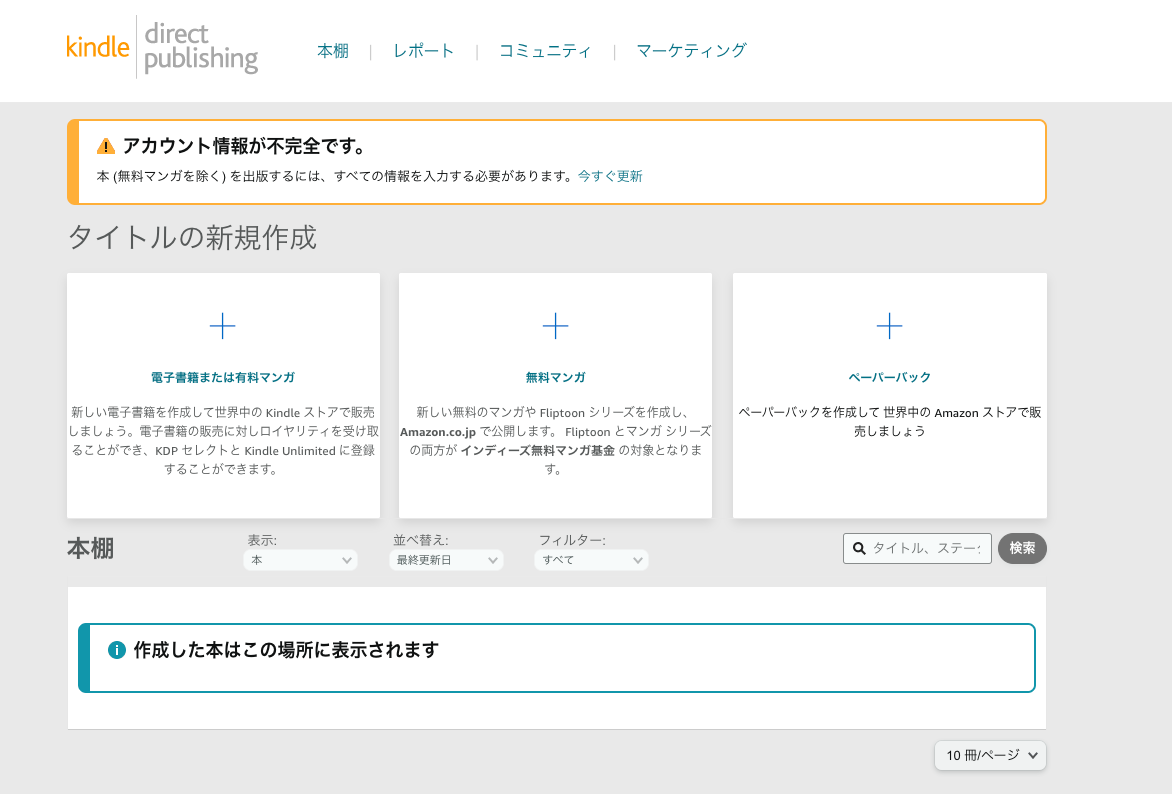Focus the title search input field
Screen dimensions: 1172x794
pos(917,548)
